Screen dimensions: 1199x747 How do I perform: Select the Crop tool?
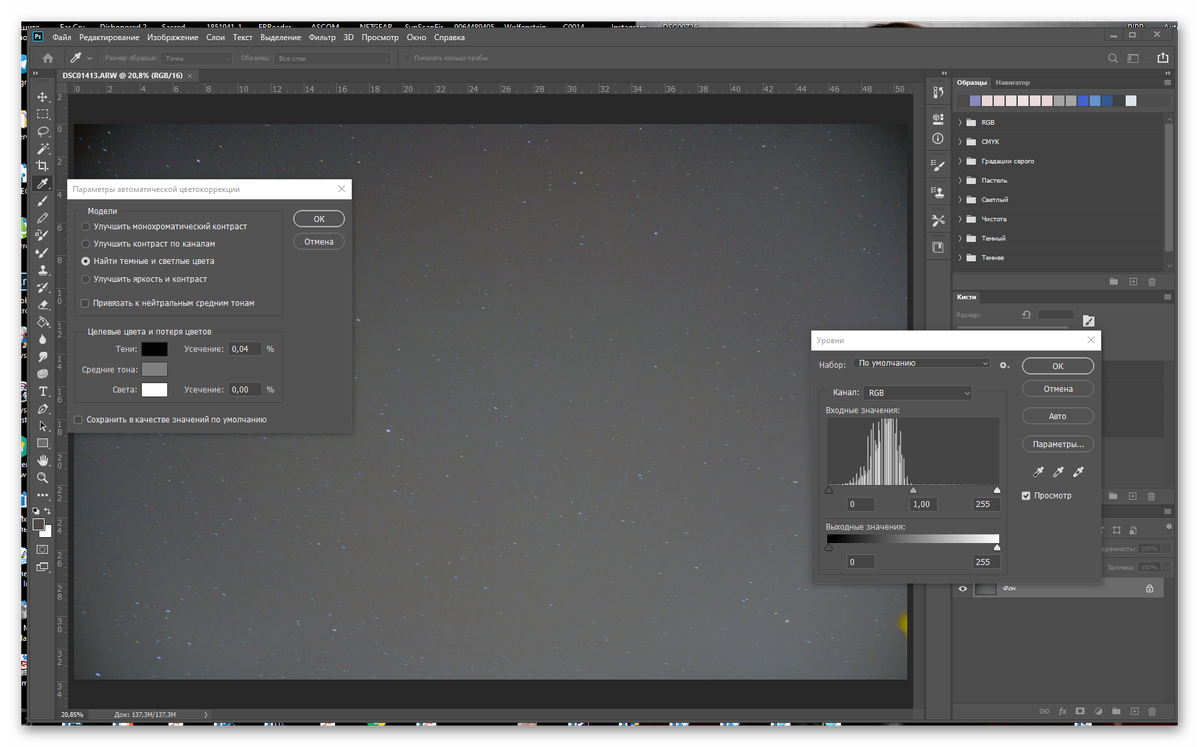(43, 166)
